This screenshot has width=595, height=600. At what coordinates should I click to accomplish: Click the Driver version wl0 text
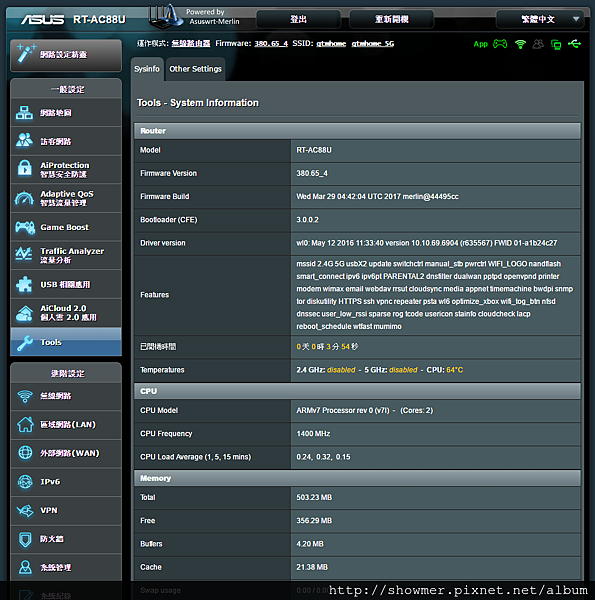pos(427,243)
